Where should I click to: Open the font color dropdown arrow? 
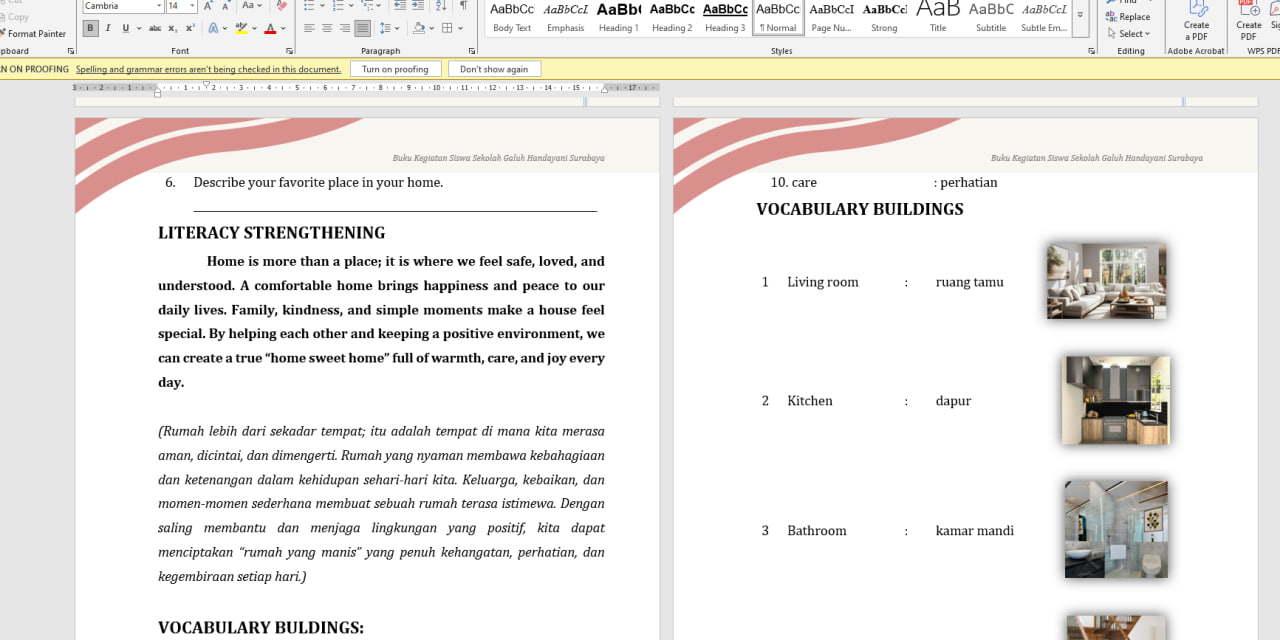pyautogui.click(x=283, y=28)
